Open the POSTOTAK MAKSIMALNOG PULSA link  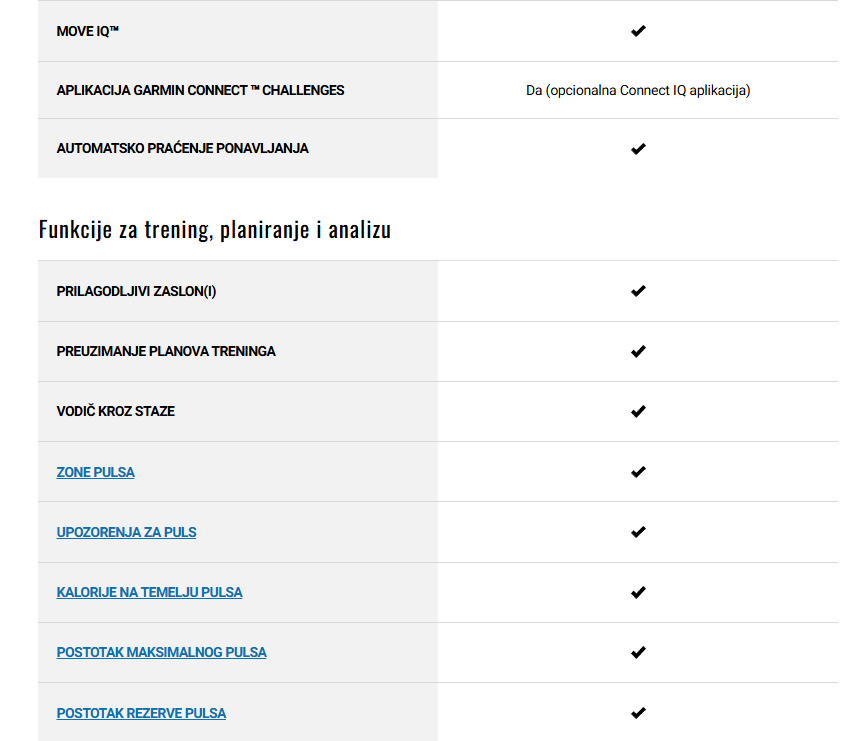161,652
